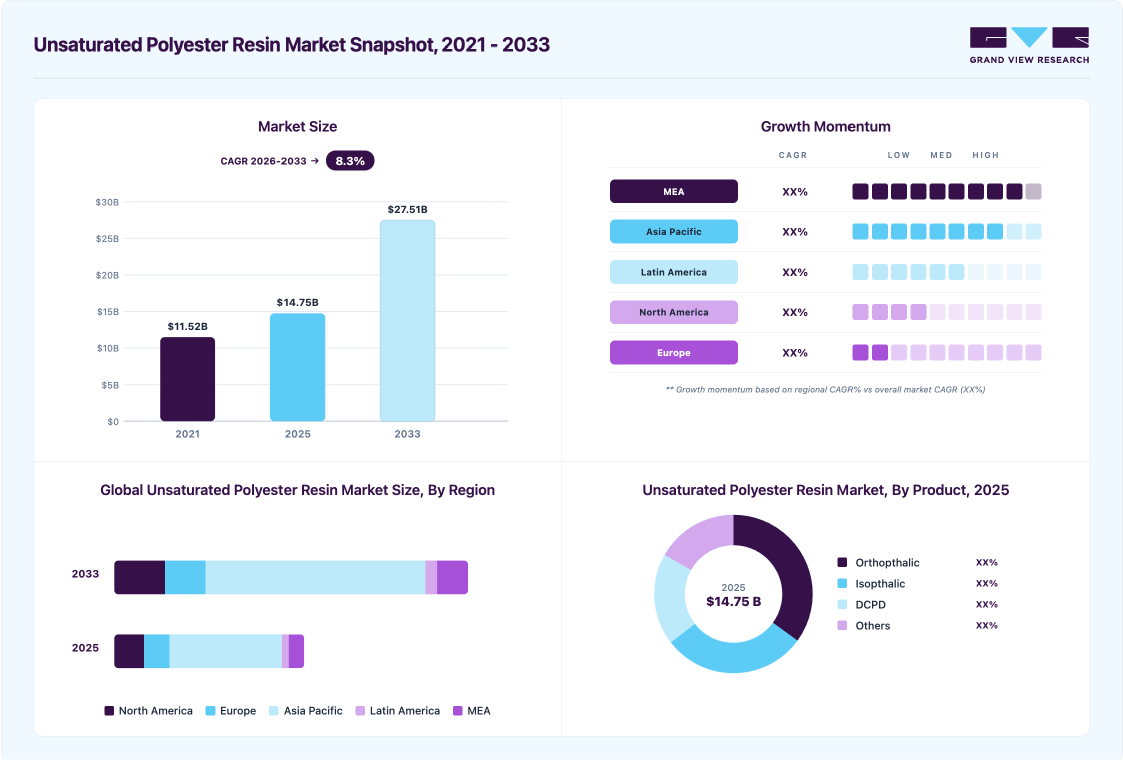Click the Others legend swatch
1123x760 pixels.
tap(842, 625)
